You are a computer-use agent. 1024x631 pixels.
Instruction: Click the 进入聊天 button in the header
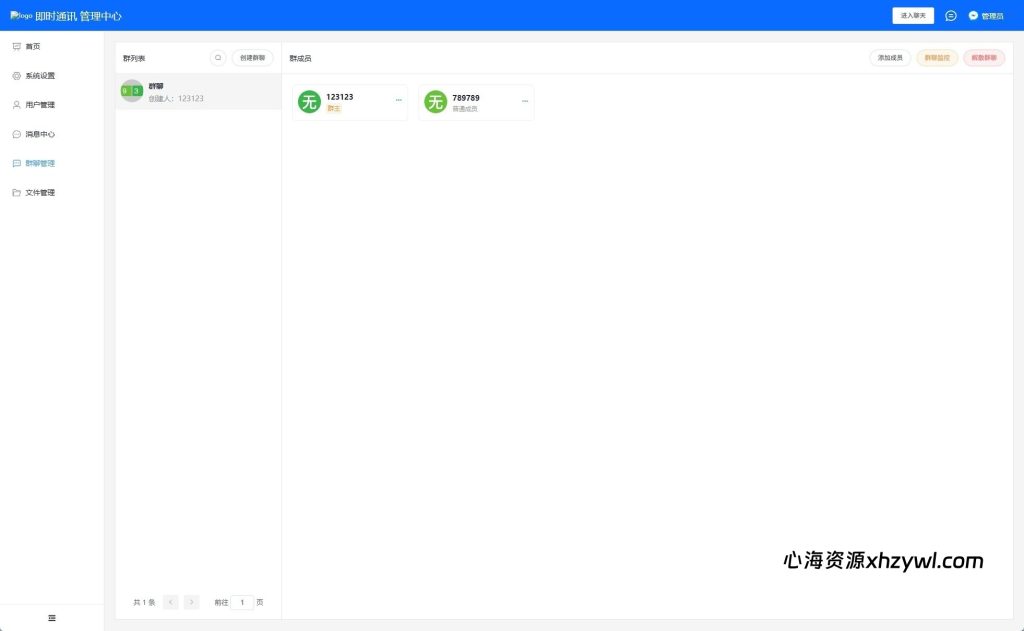pos(913,16)
